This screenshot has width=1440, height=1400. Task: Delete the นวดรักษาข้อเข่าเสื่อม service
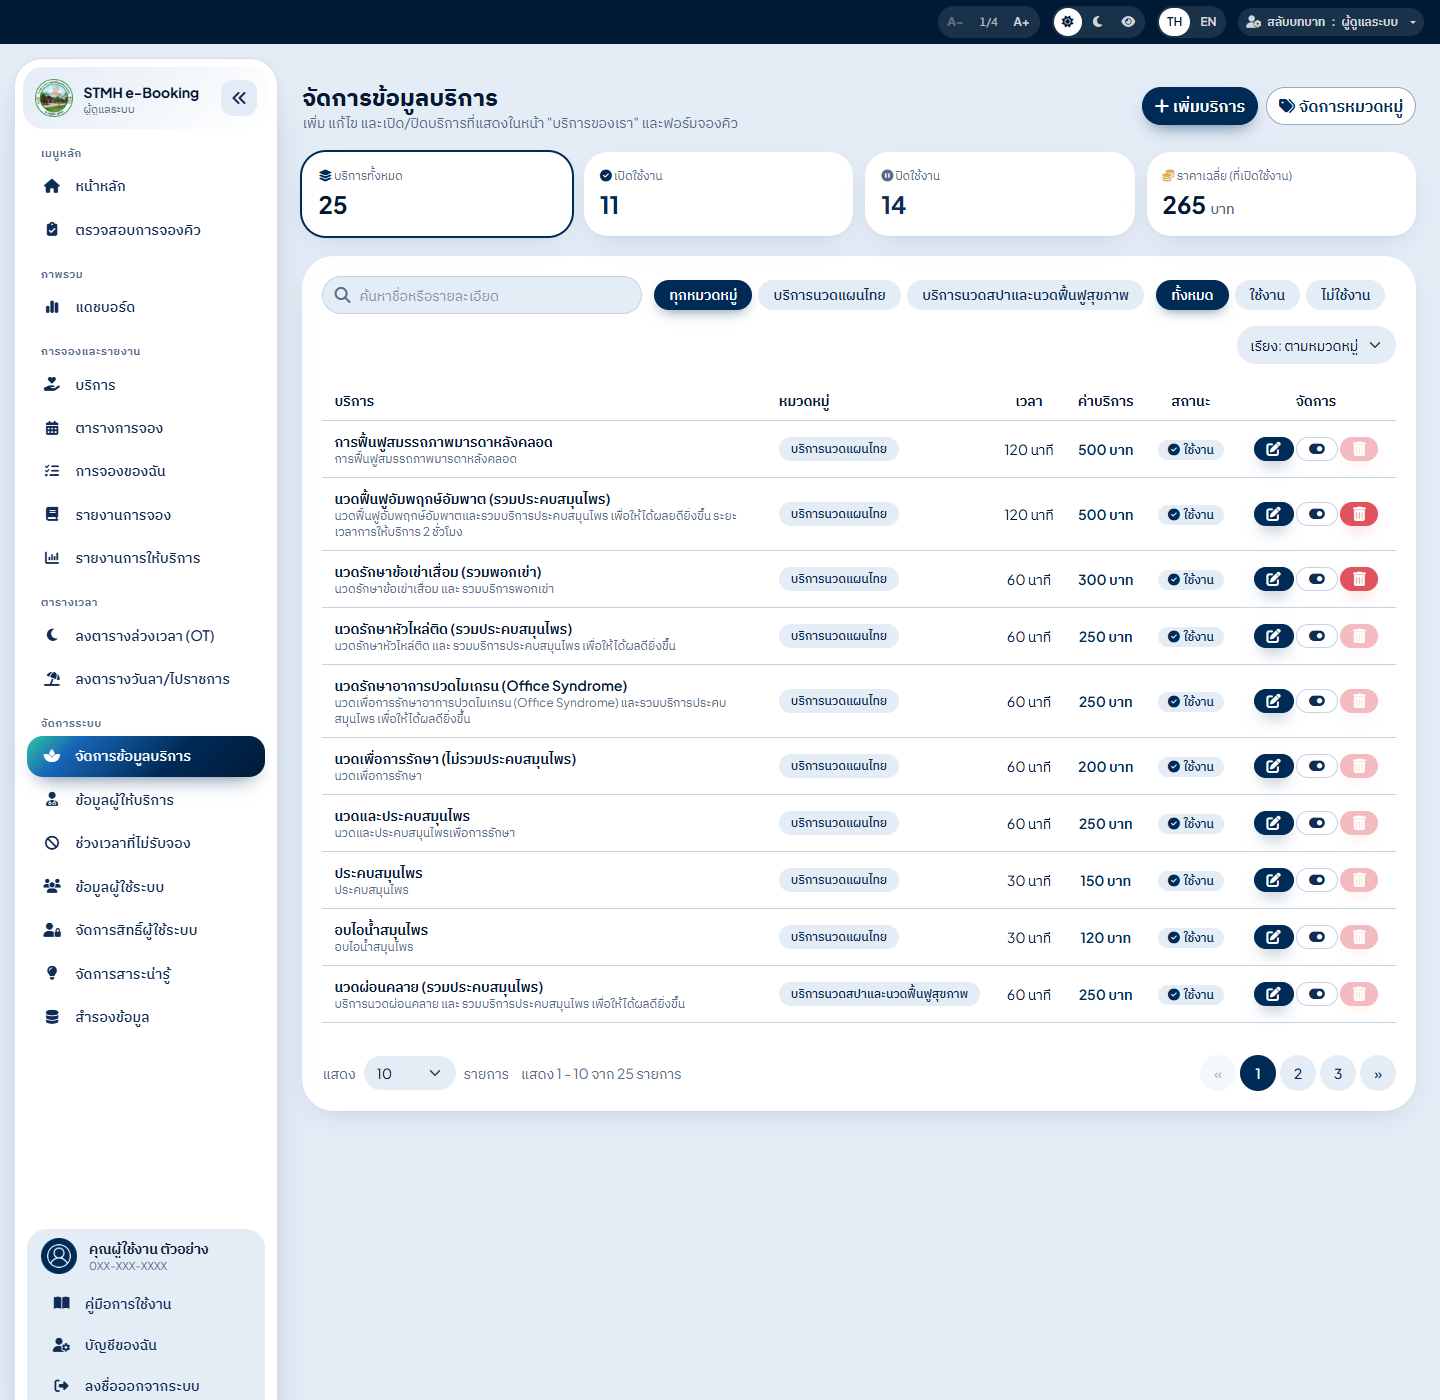[1359, 579]
